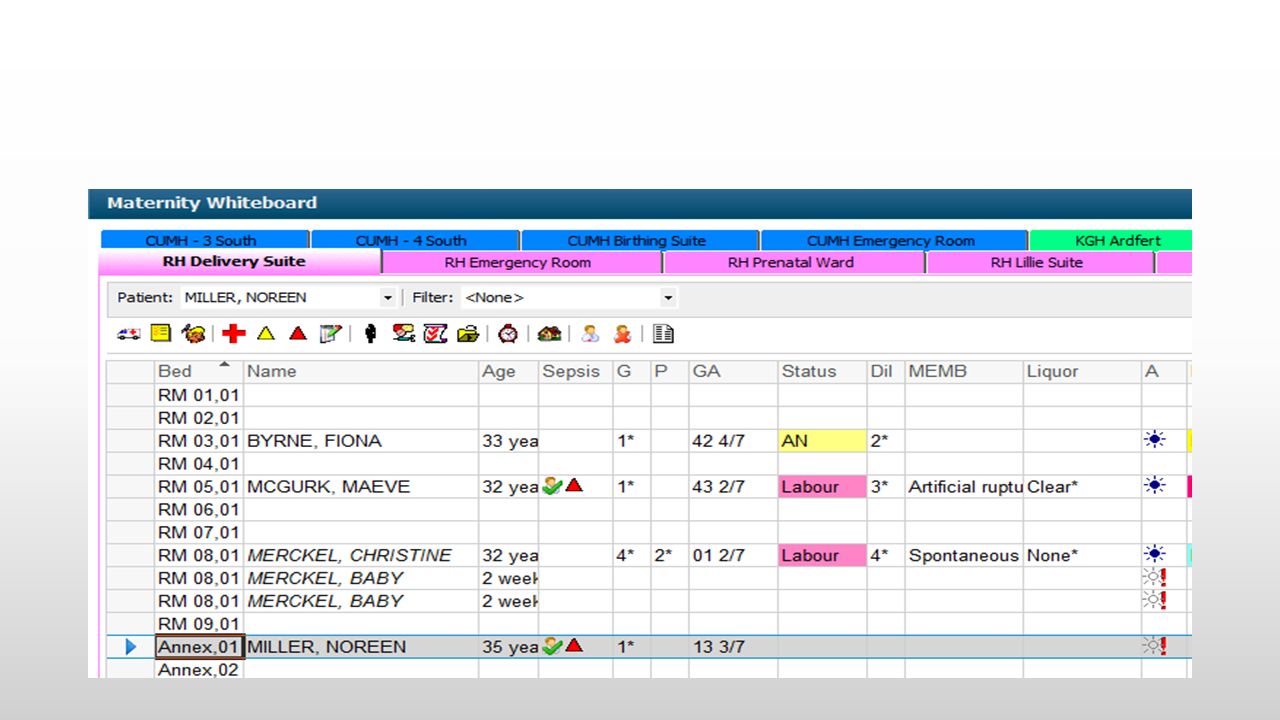Click the yellow triangle toolbar icon
This screenshot has width=1280, height=720.
point(265,334)
